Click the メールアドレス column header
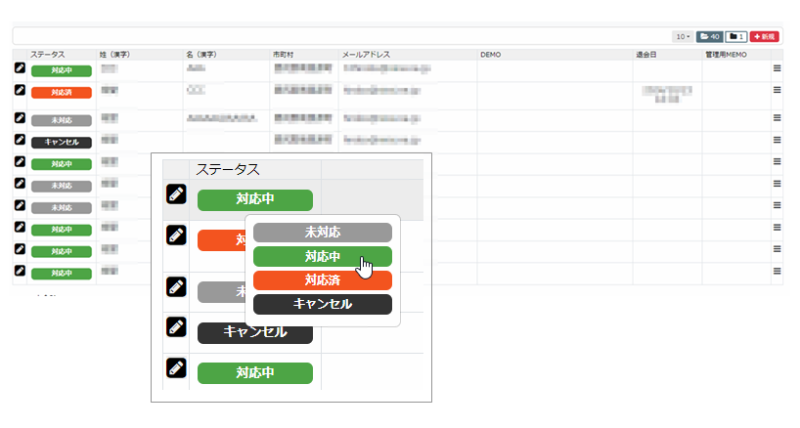 [364, 54]
